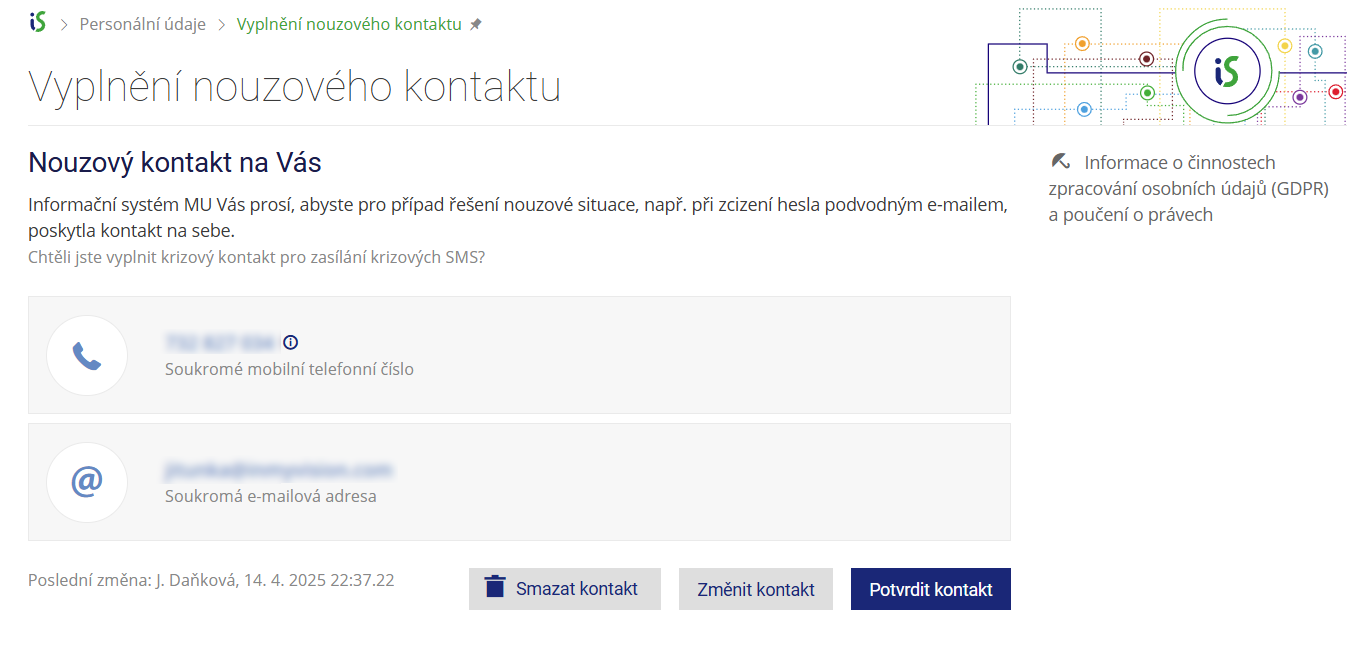Click the Soukromá e-mailová adresa label
Screen dimensions: 1347x670
tap(270, 496)
